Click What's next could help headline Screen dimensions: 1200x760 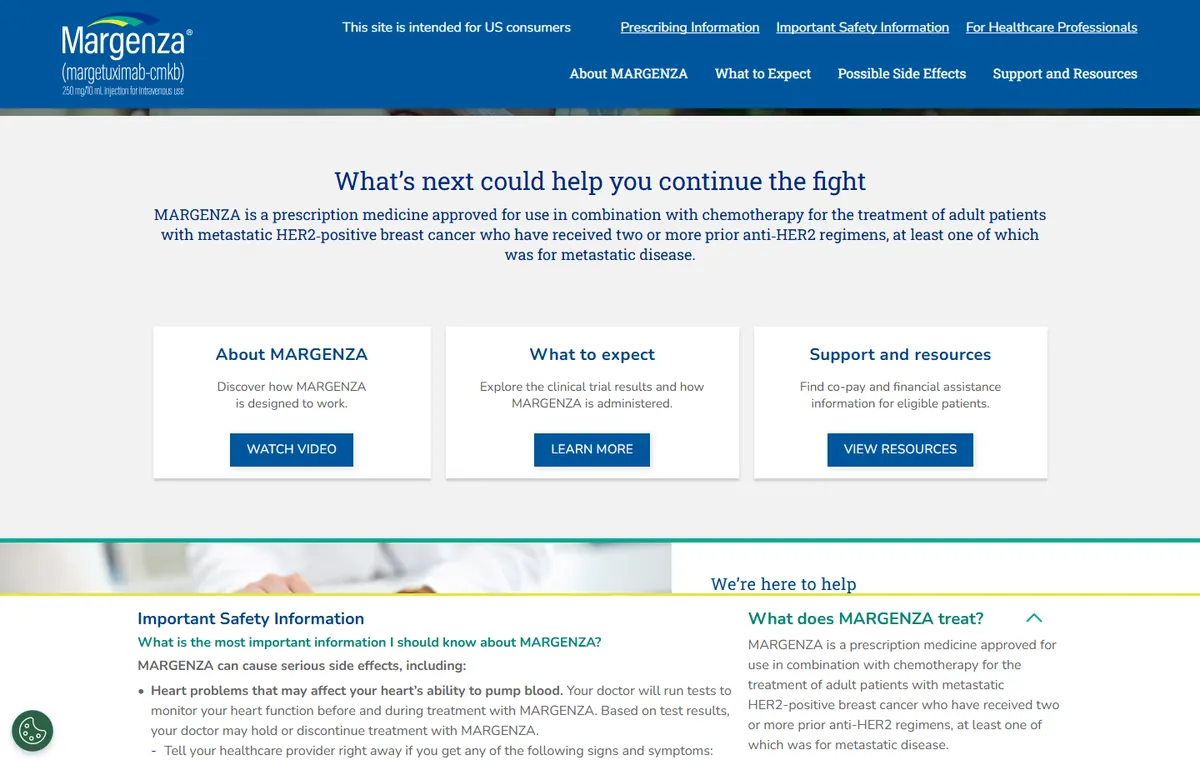point(600,181)
